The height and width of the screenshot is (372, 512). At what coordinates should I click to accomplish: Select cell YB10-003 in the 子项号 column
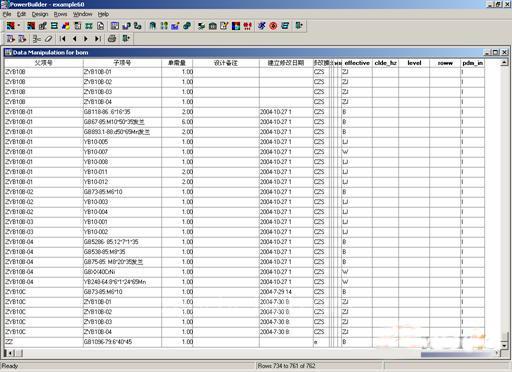click(x=122, y=202)
